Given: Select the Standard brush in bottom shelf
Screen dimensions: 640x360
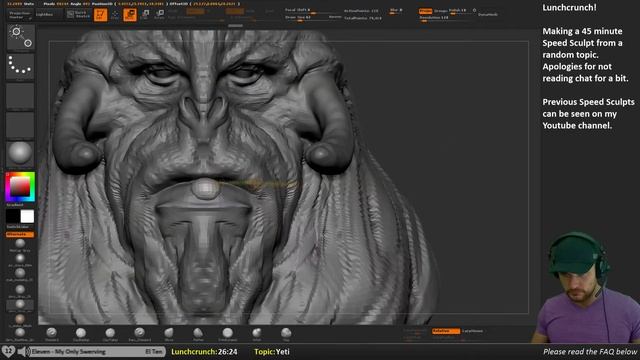Looking at the screenshot, I should [51, 334].
